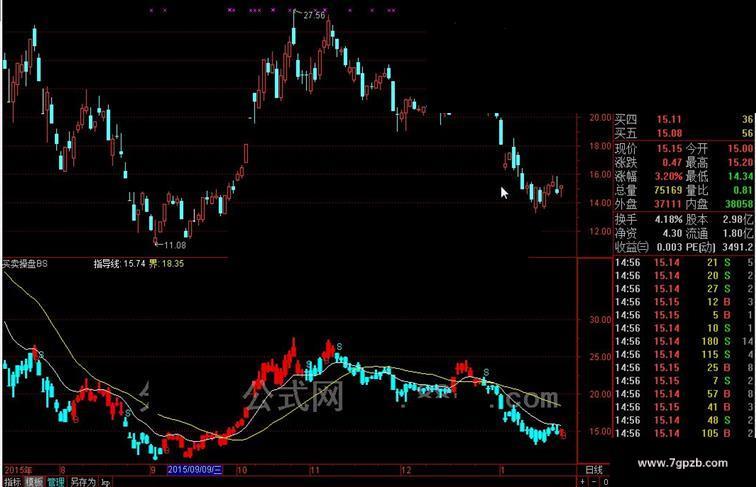756x487 pixels.
Task: Select the last tick with volume 105
Action: click(684, 433)
